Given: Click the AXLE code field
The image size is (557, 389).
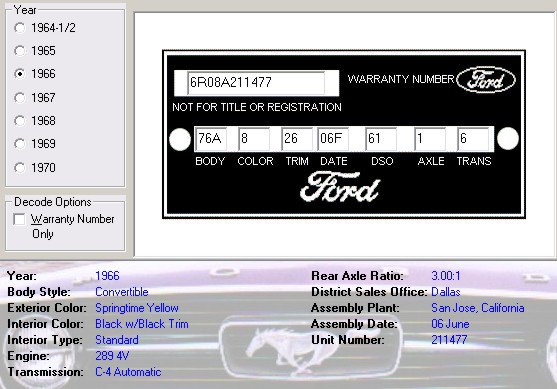Looking at the screenshot, I should [430, 139].
